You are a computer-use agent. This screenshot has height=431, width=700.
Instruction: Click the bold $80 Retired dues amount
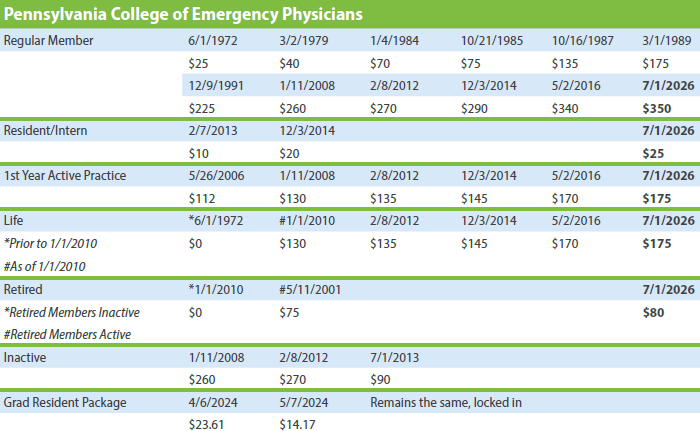point(653,312)
